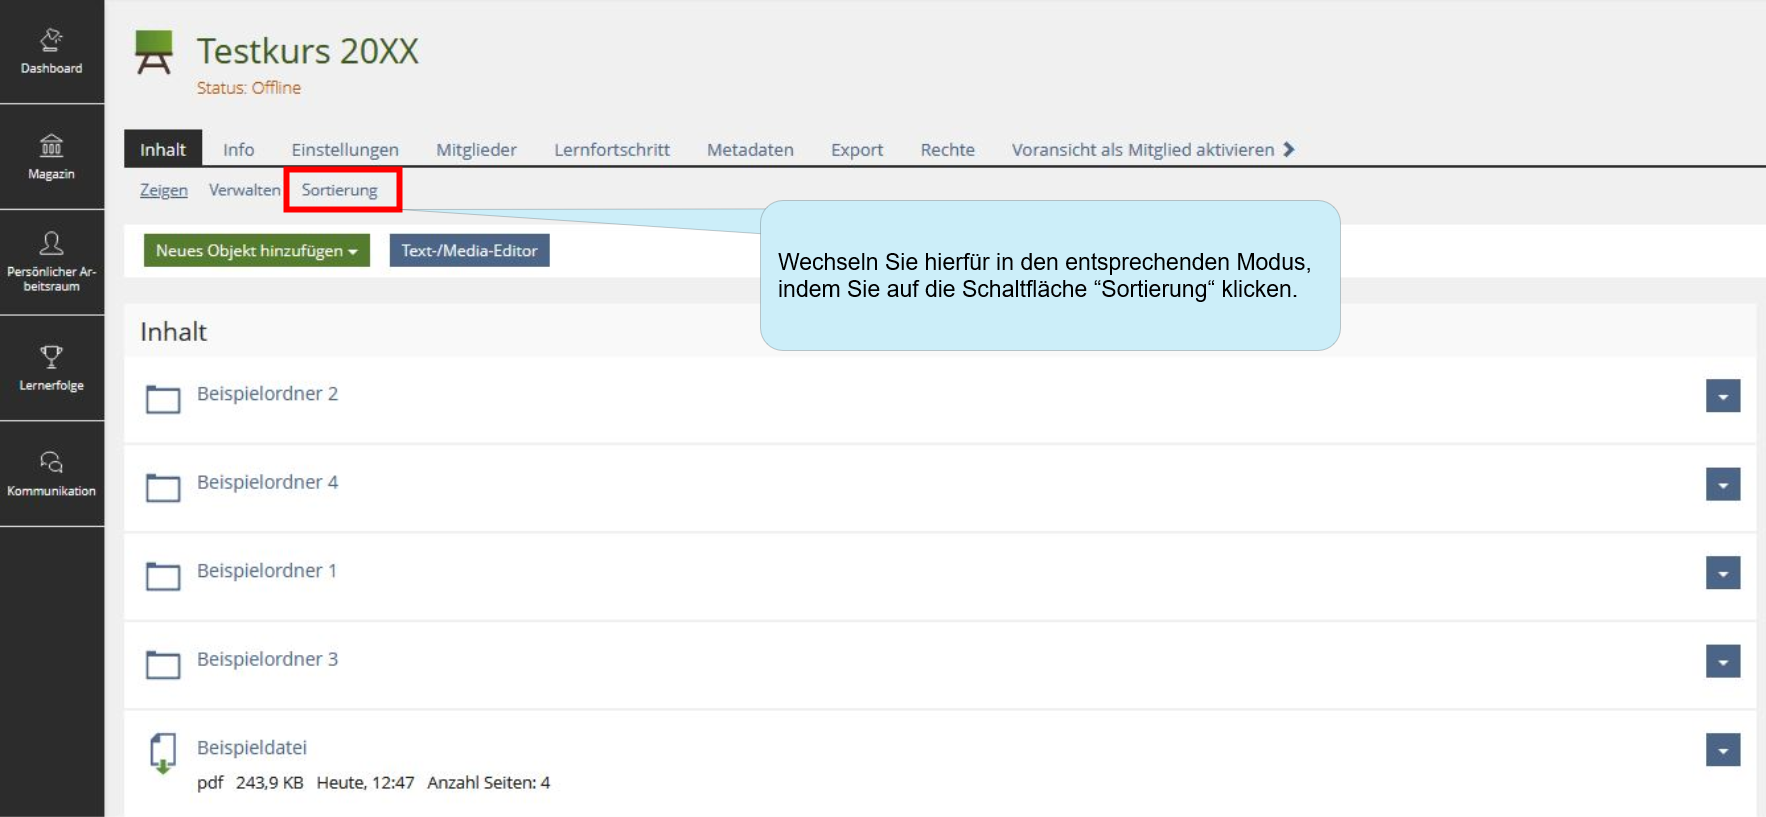The width and height of the screenshot is (1766, 817).
Task: Open the Beispielordner 1 link
Action: click(266, 570)
